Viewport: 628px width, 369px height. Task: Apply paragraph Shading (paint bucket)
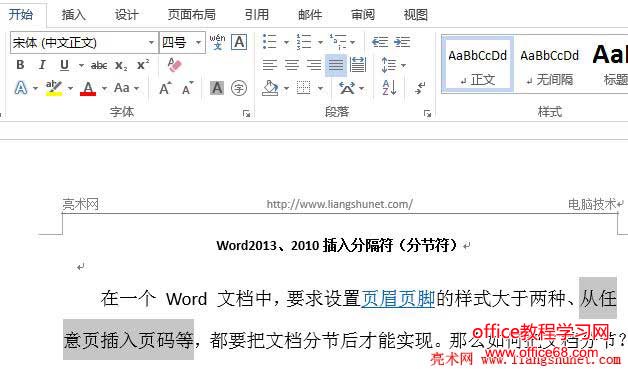(270, 88)
